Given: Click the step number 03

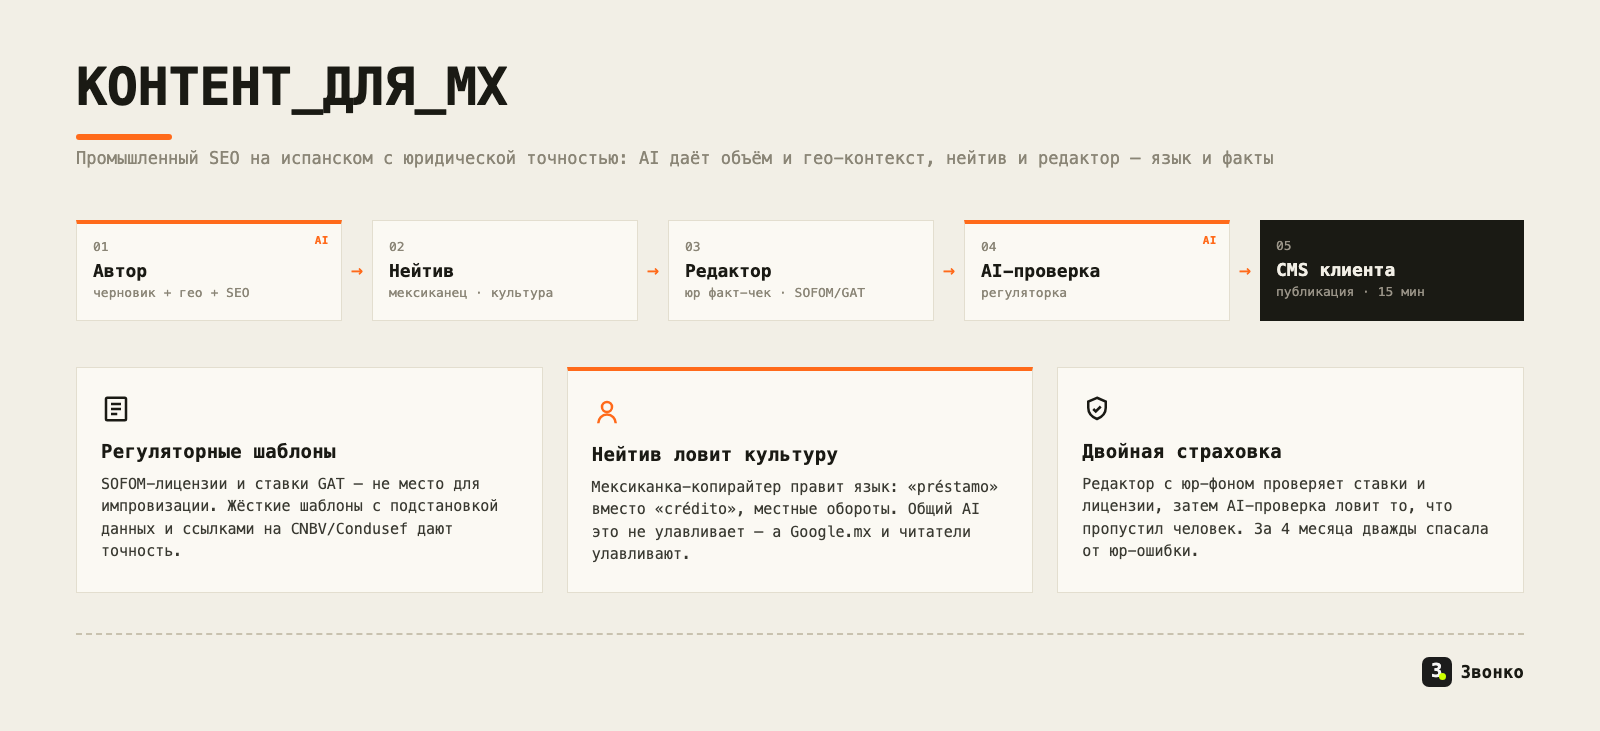Looking at the screenshot, I should (693, 247).
